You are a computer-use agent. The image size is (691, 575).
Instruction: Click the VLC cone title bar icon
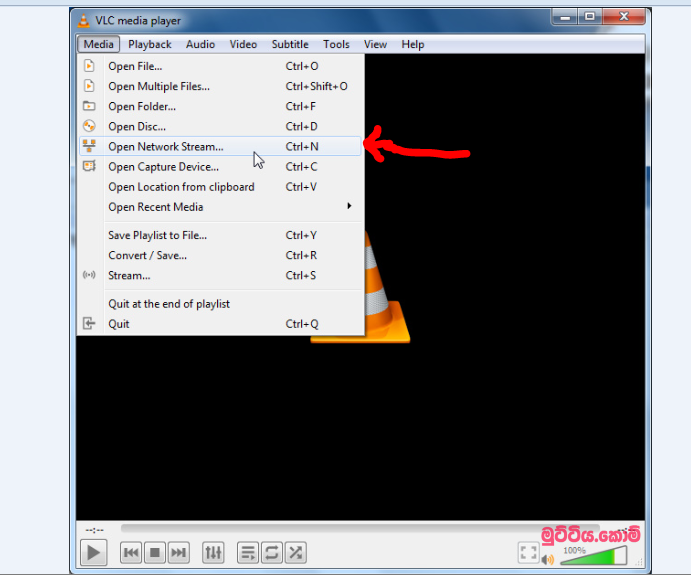[84, 20]
